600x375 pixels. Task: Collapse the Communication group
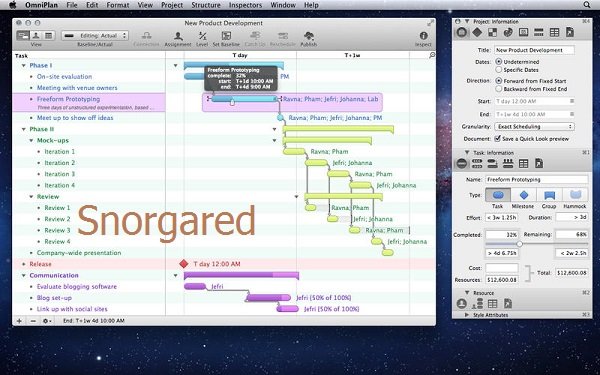[x=24, y=276]
